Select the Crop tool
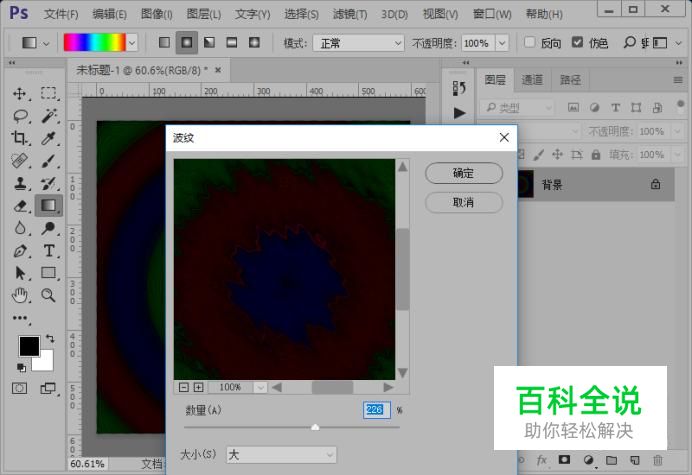 tap(20, 138)
